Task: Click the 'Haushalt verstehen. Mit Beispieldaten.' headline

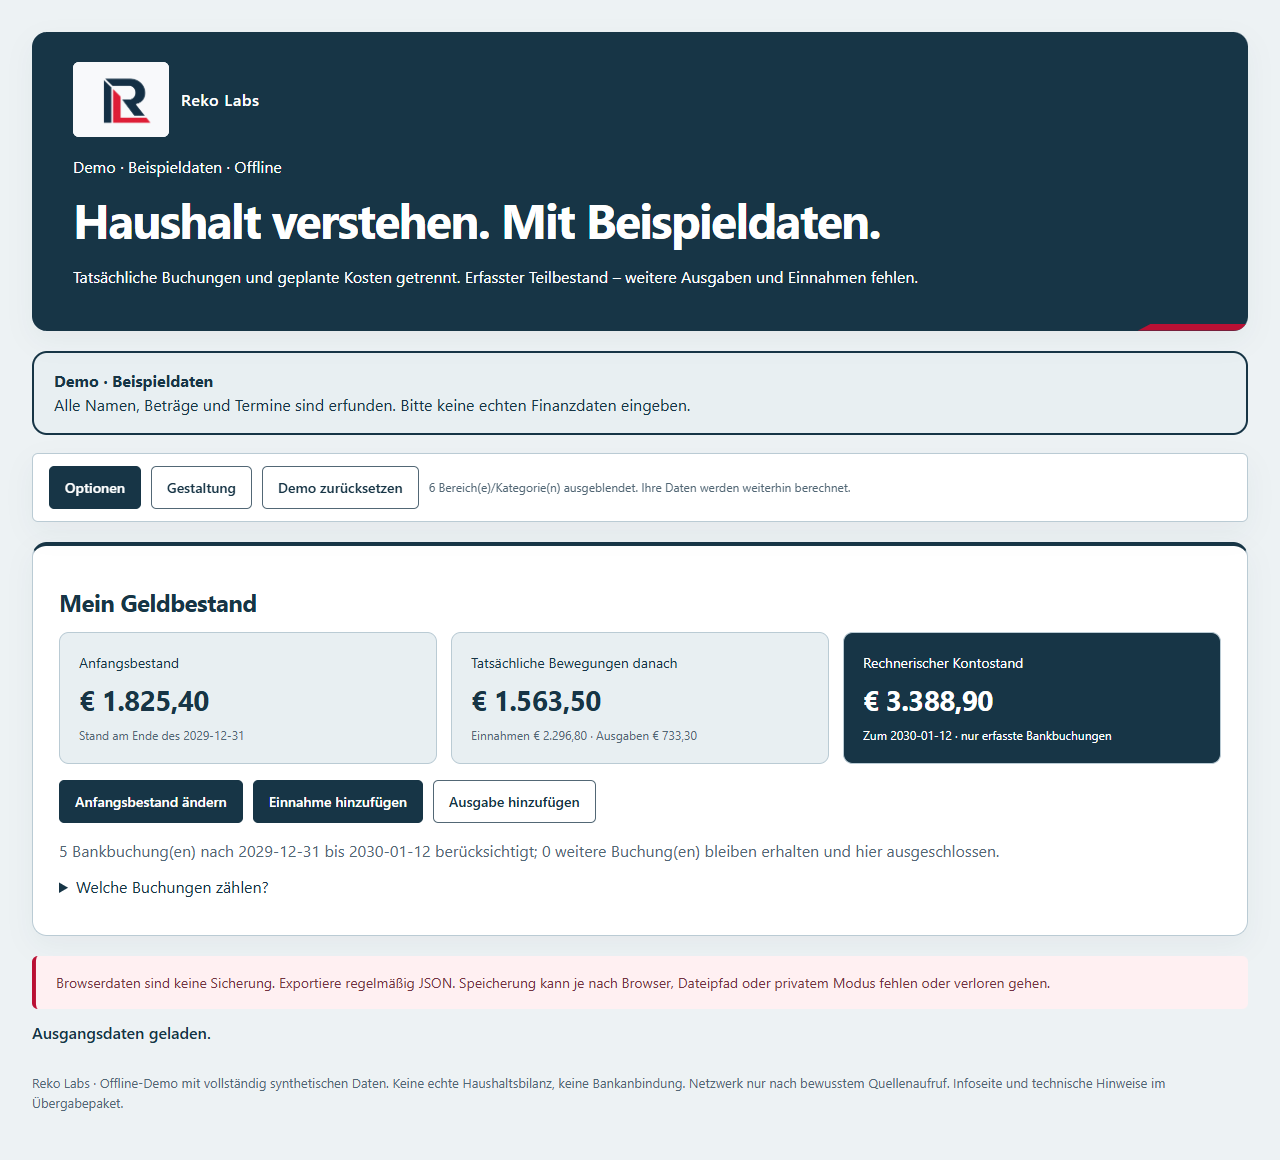Action: (477, 222)
